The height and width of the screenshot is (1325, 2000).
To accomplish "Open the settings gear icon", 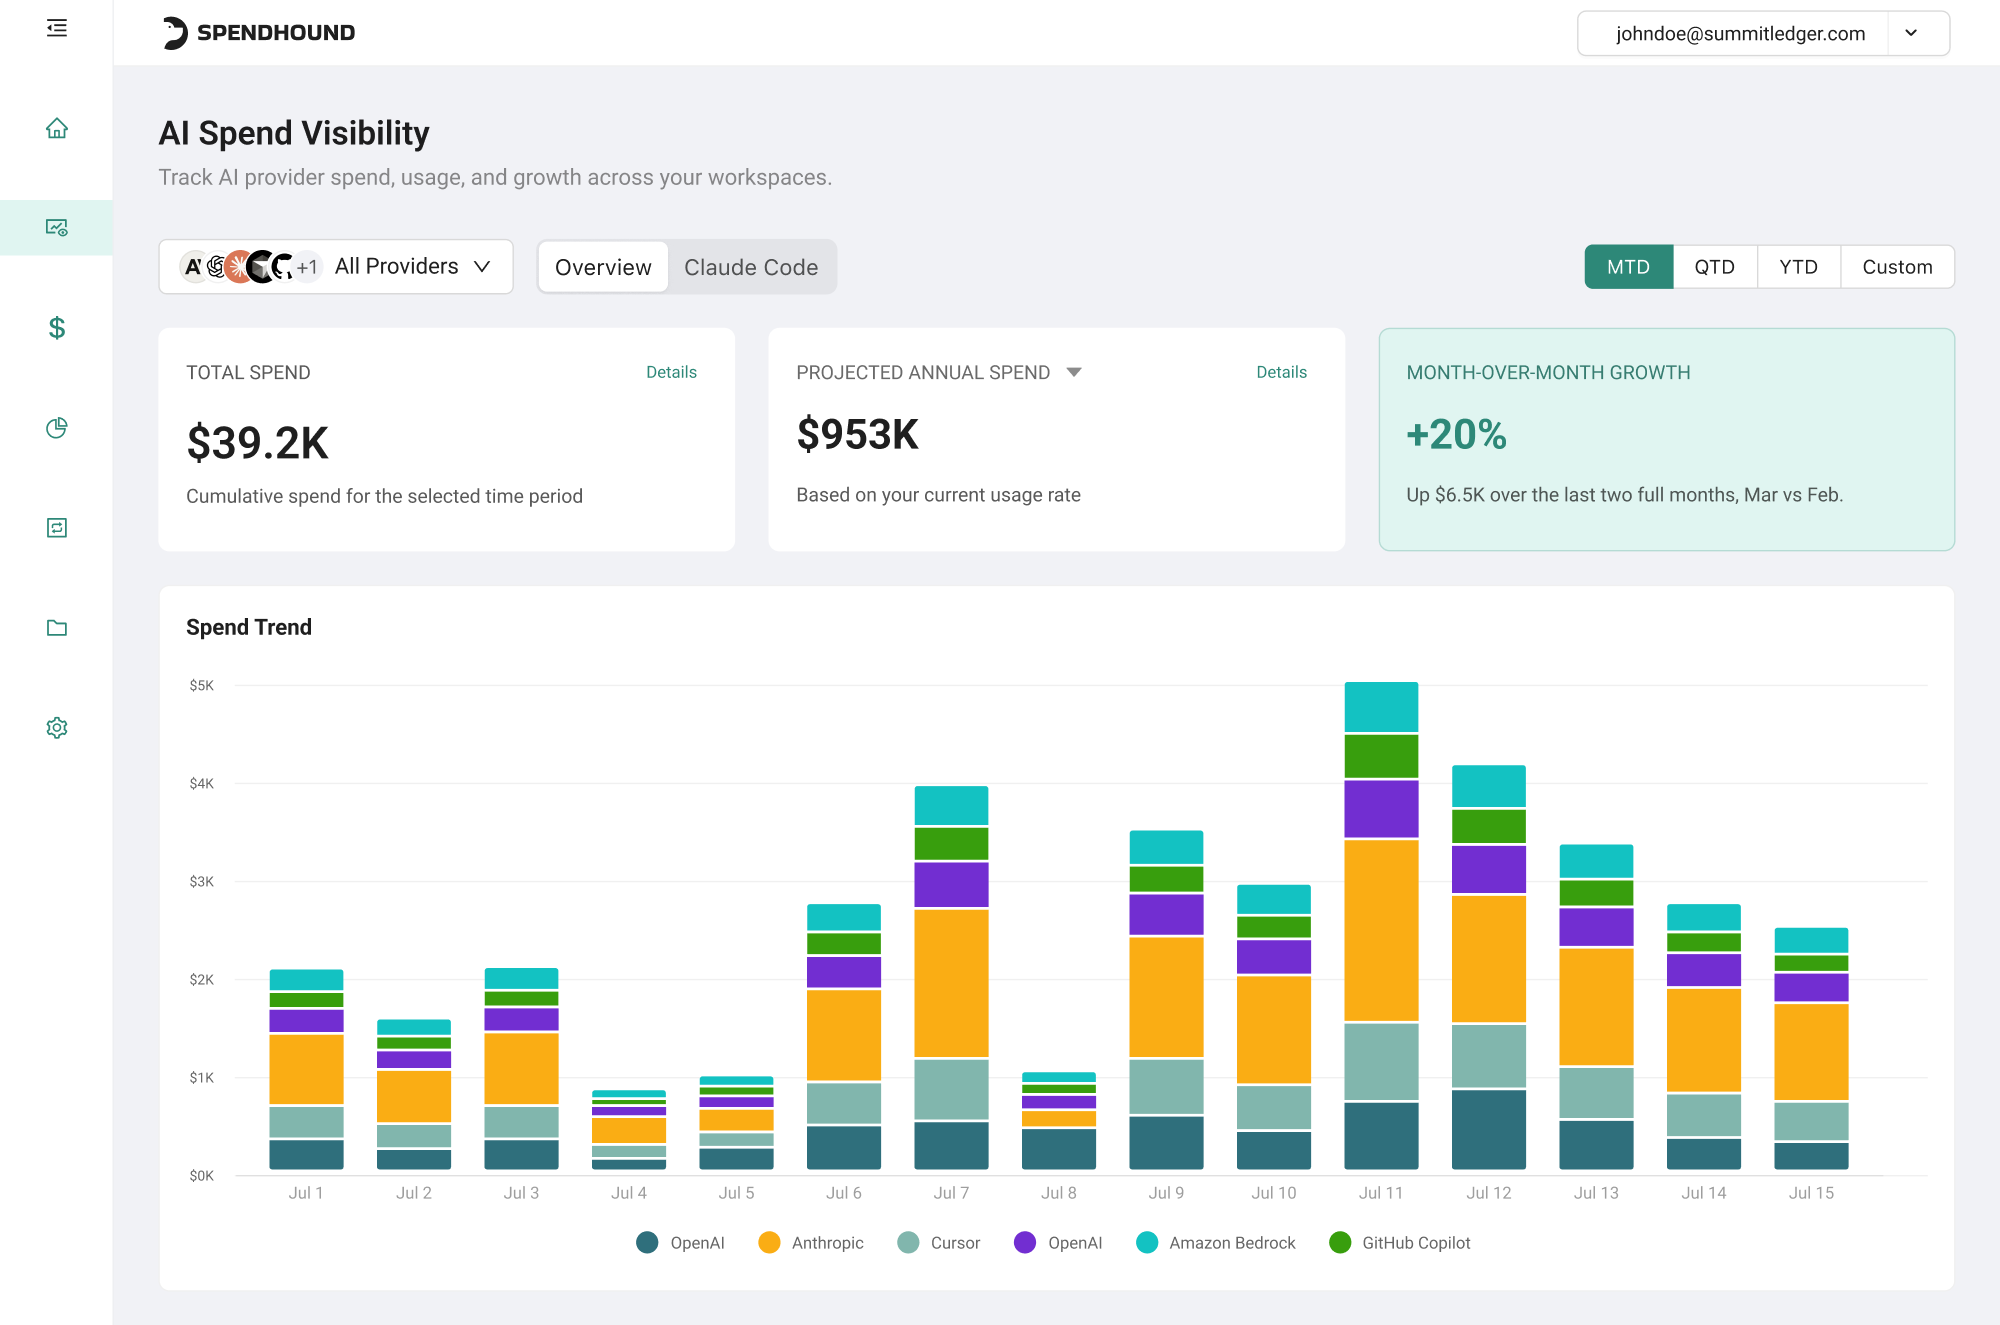I will (x=57, y=728).
